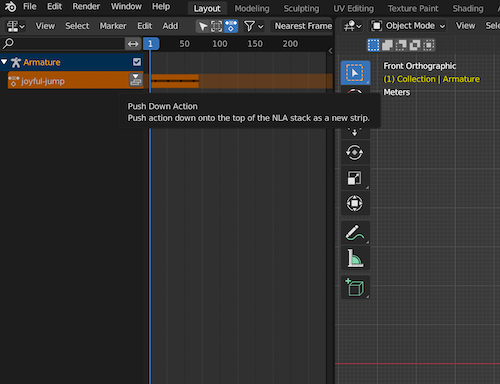
Task: Select the Rotate tool
Action: (355, 153)
